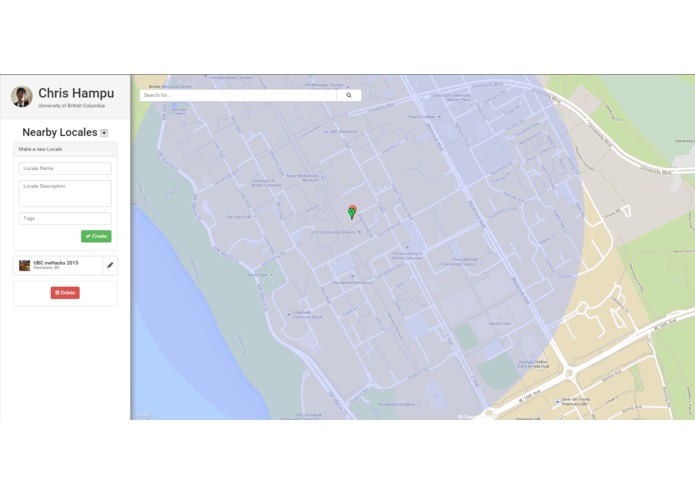The height and width of the screenshot is (494, 695).
Task: Click the Doug Mitchell Thunderbird Sports marker
Action: (480, 262)
